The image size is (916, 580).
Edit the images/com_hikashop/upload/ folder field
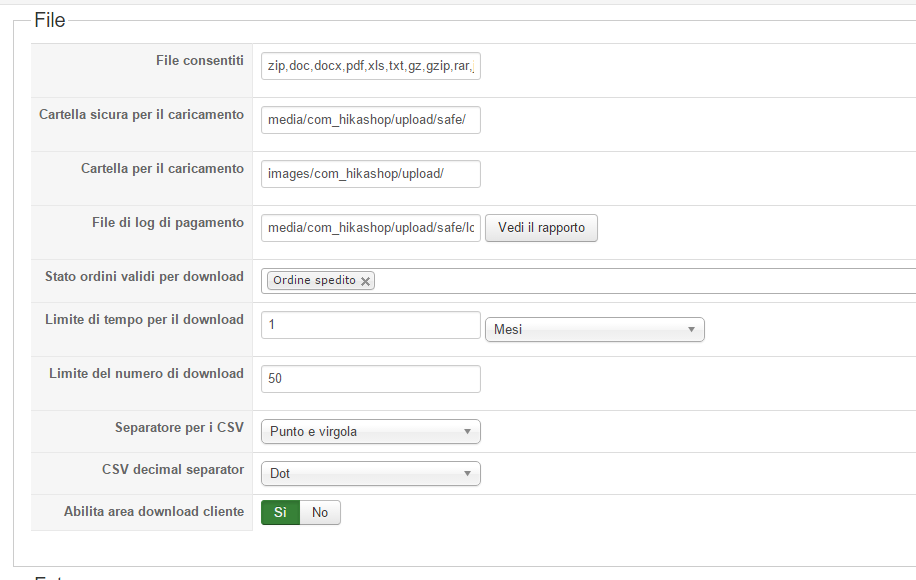pos(370,174)
